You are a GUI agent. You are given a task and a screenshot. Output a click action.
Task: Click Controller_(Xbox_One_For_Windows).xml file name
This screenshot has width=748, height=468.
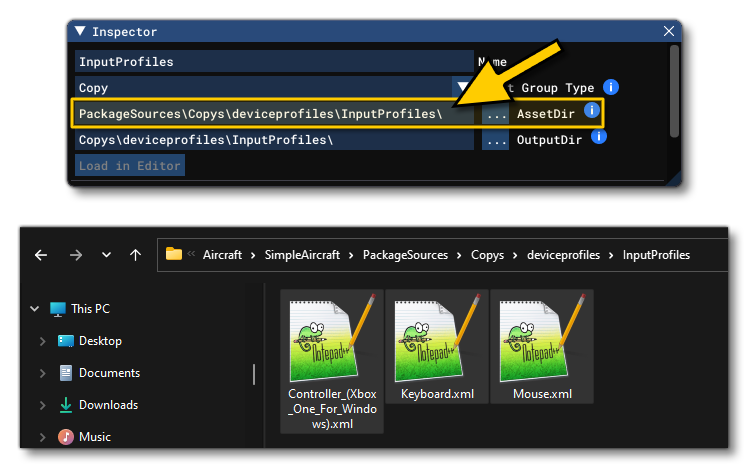(x=332, y=409)
